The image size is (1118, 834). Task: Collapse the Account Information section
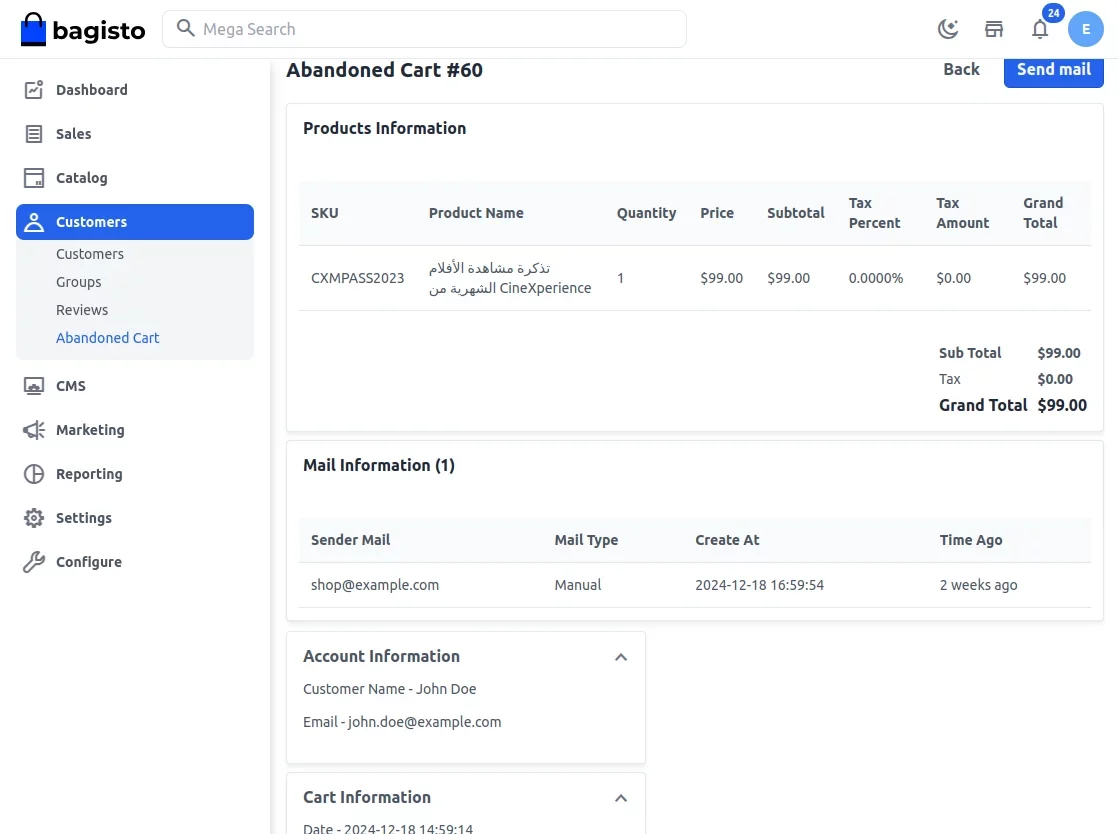[621, 657]
